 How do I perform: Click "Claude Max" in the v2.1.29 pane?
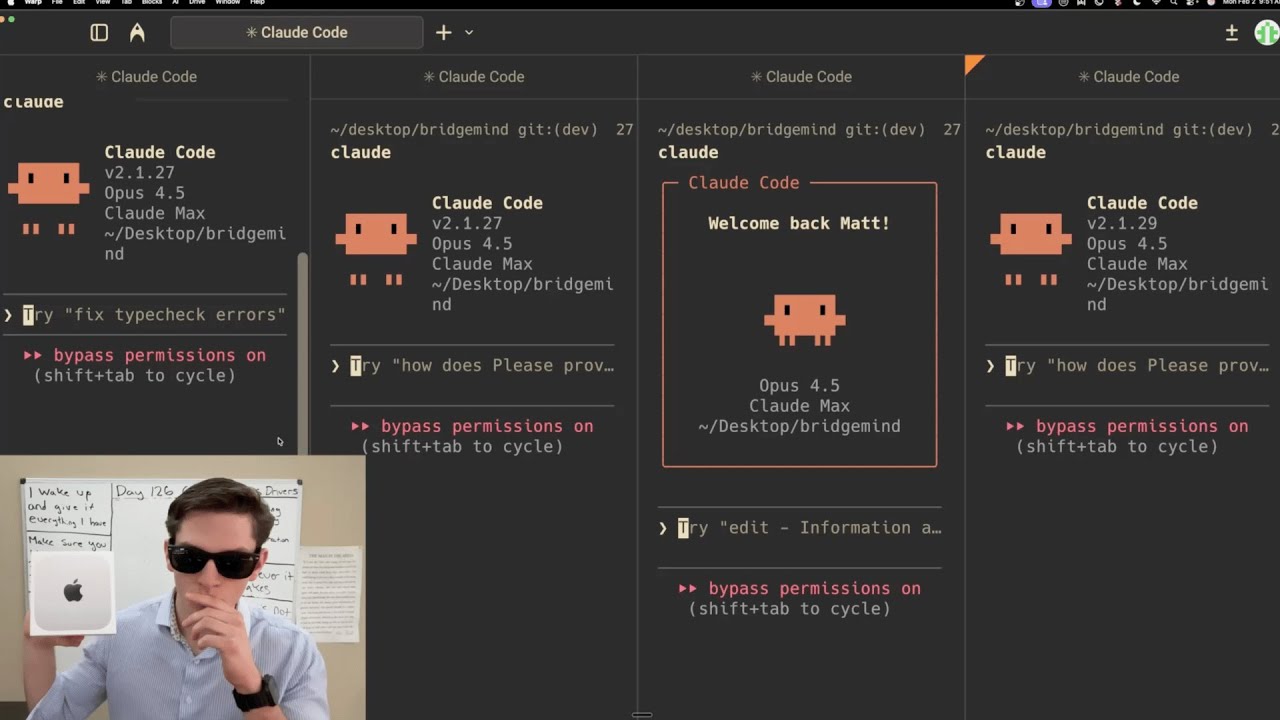(1137, 264)
